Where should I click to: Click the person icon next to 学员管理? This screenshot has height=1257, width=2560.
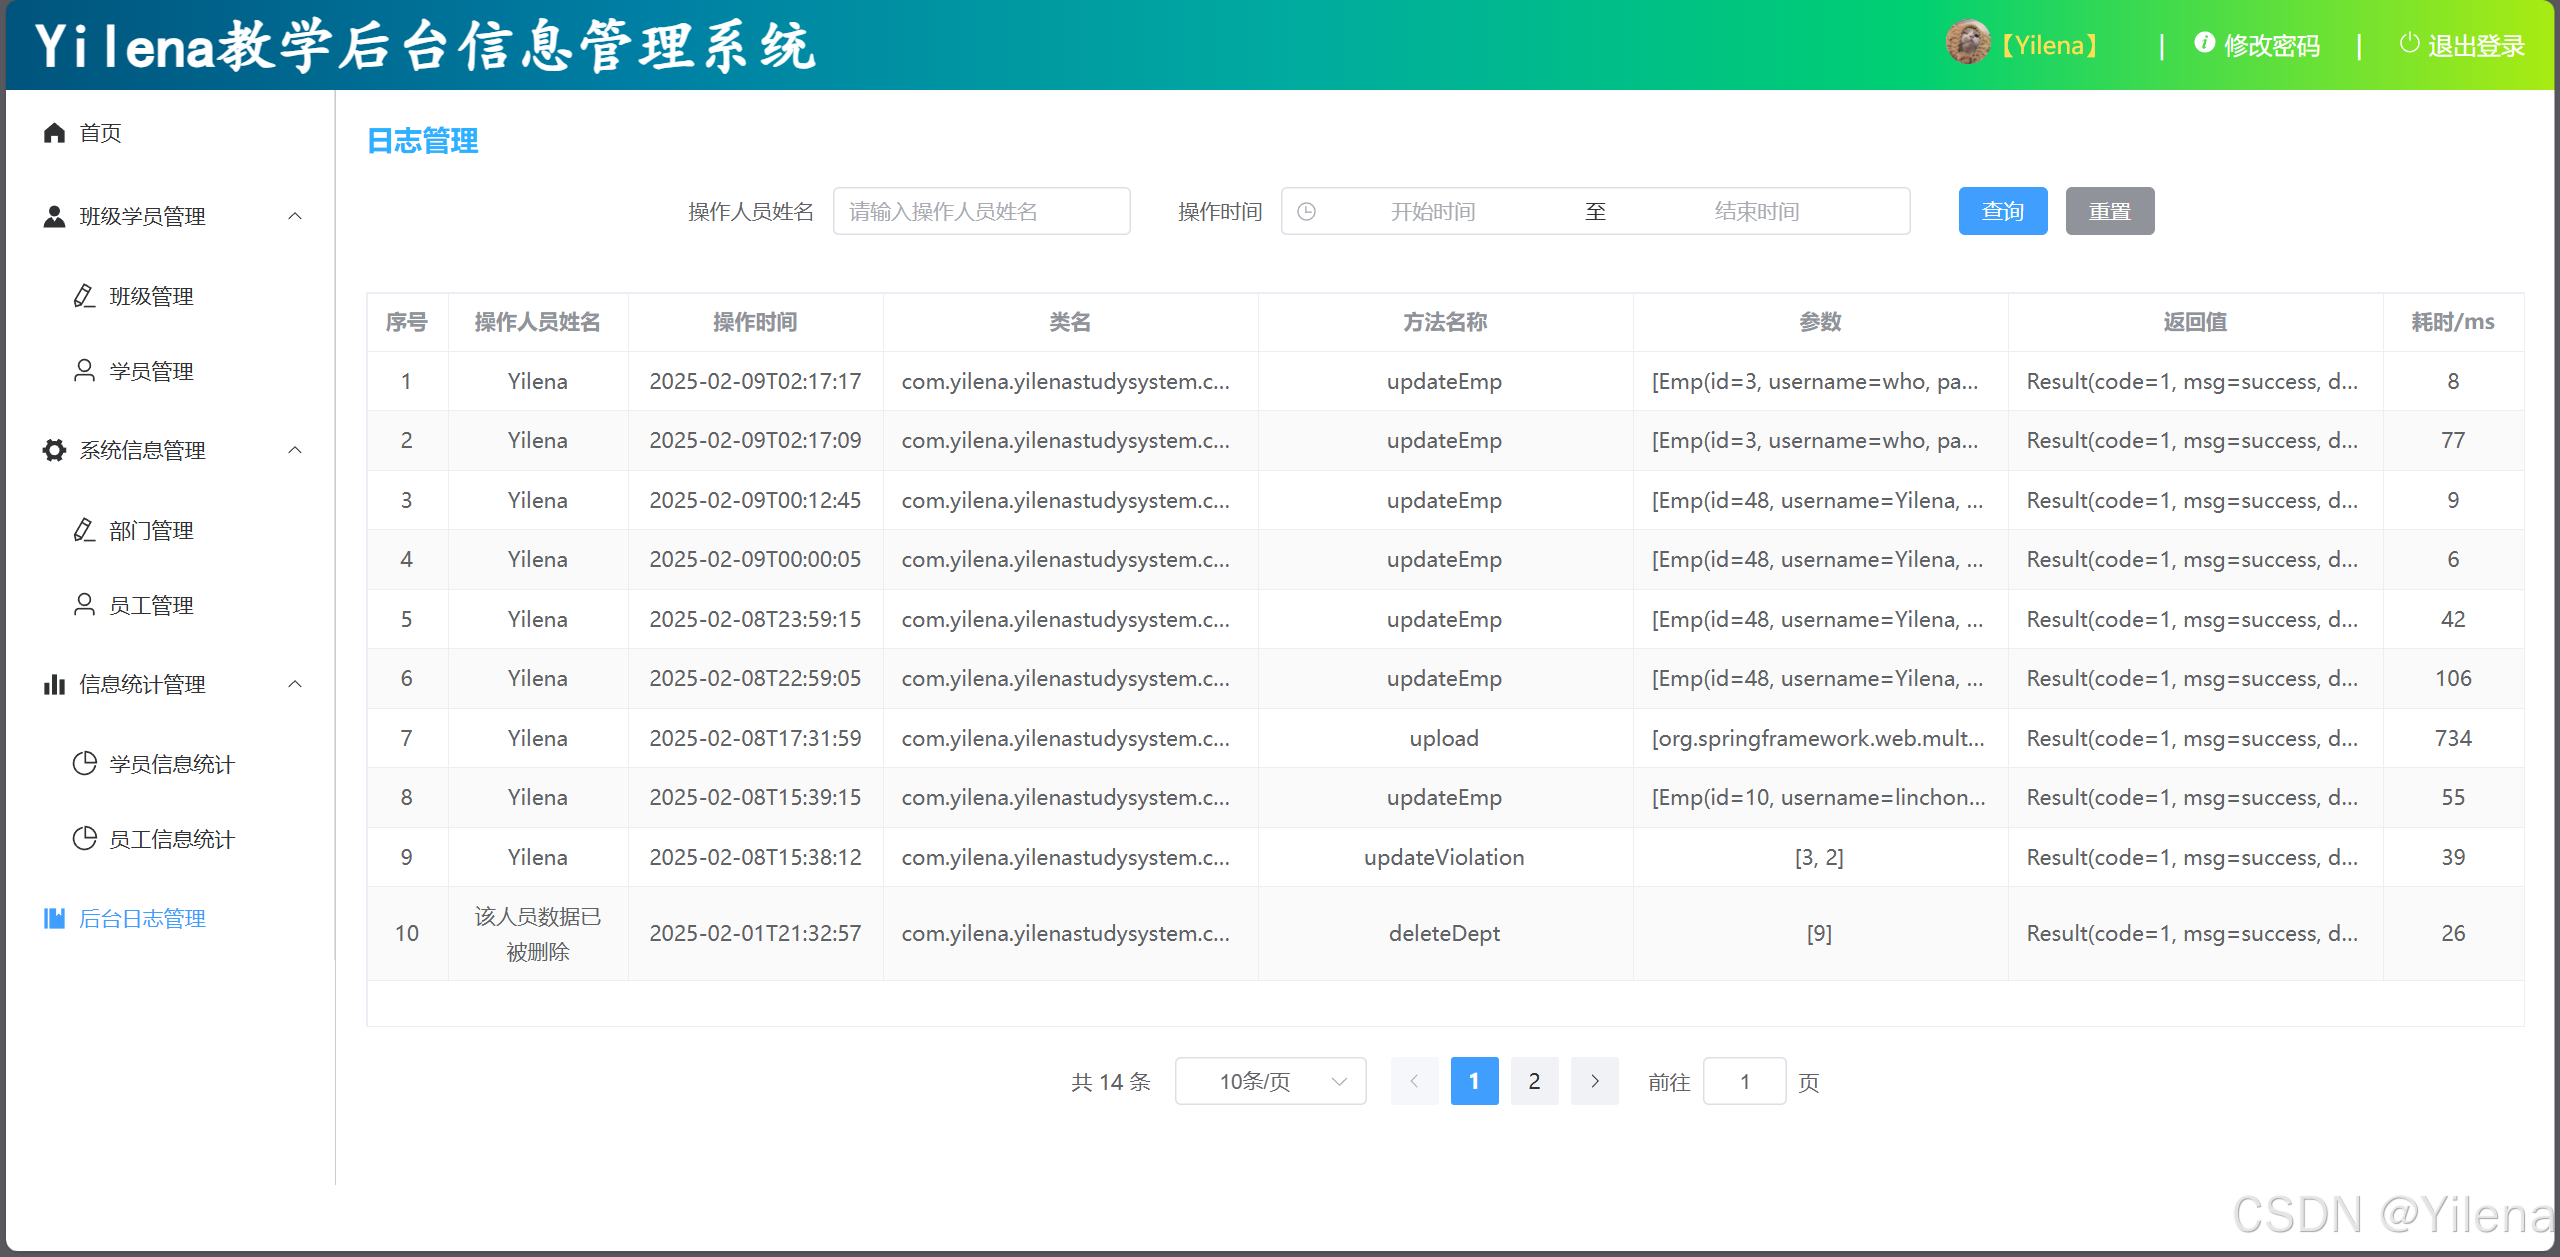coord(84,371)
